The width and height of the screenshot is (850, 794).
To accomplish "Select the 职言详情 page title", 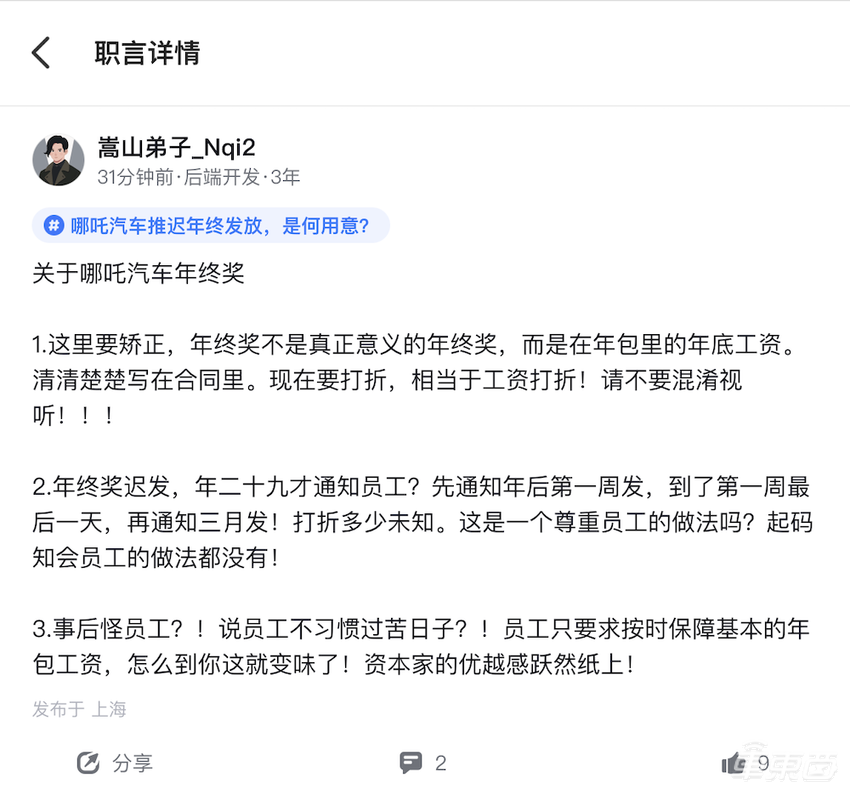I will point(145,52).
